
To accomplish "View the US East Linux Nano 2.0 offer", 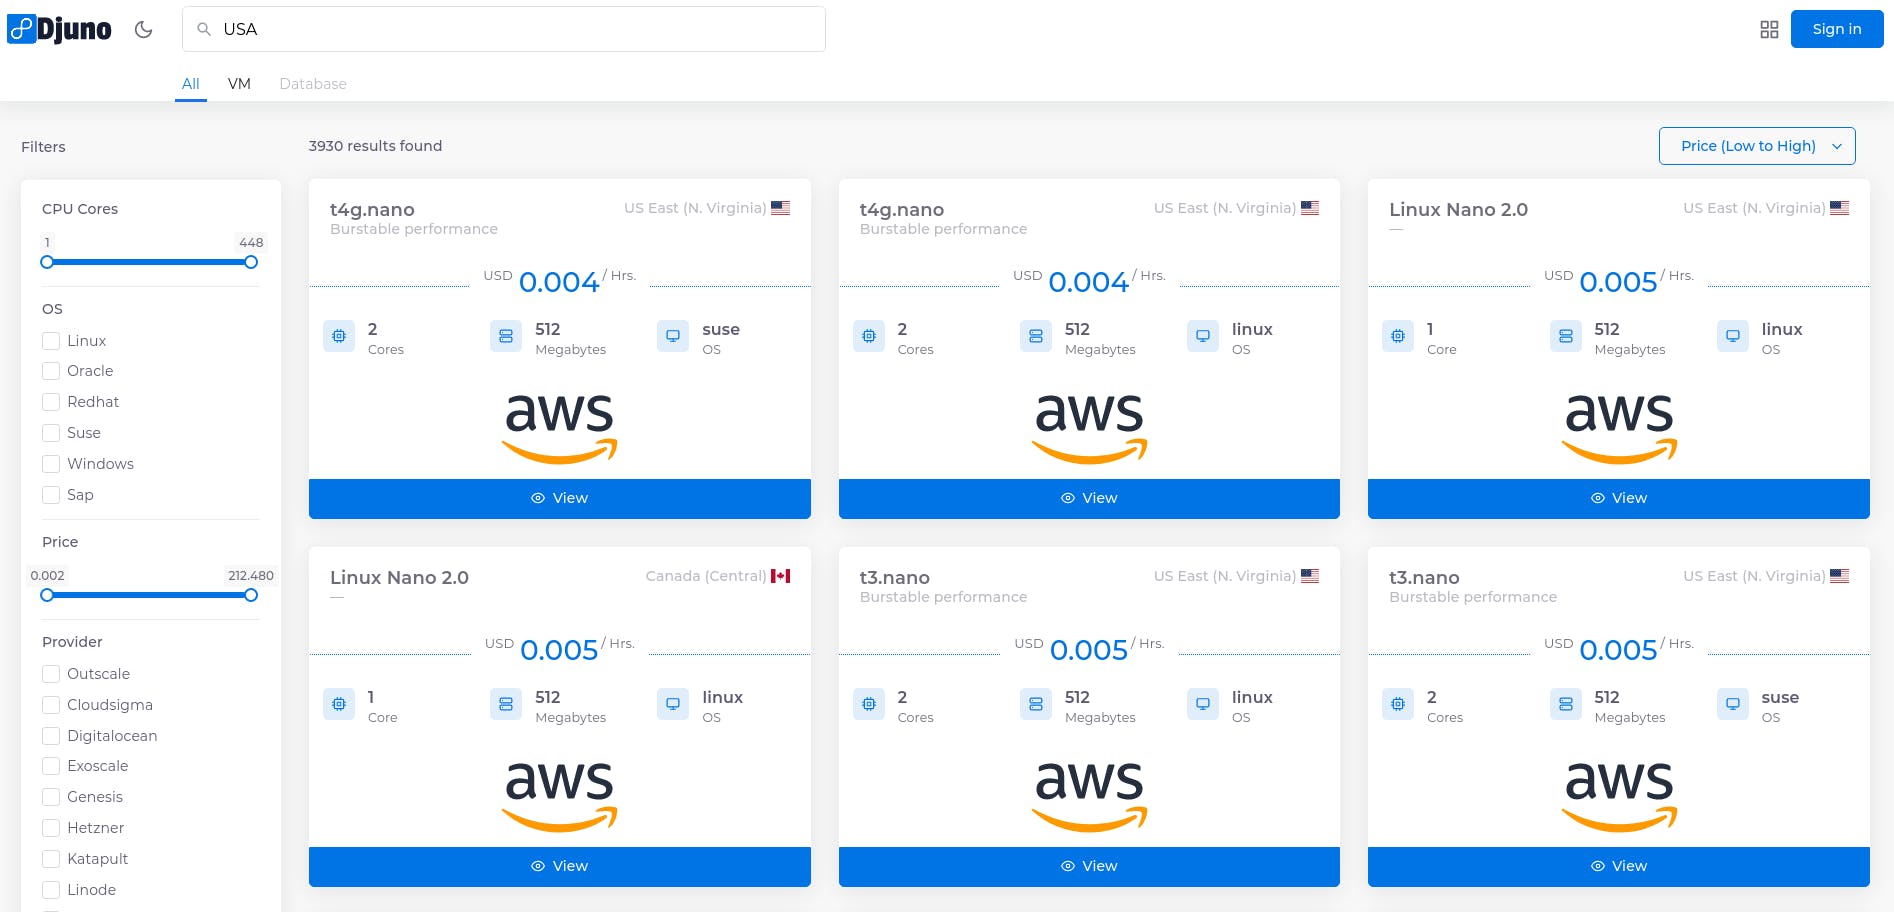I will [x=1619, y=498].
